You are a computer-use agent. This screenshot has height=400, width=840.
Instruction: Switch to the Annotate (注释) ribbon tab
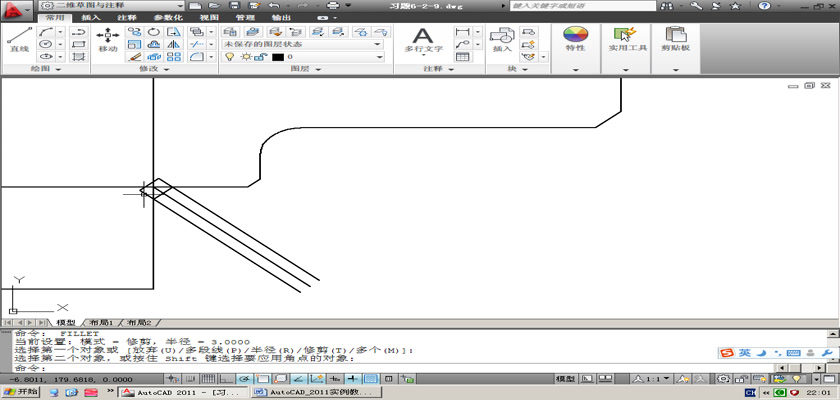126,18
